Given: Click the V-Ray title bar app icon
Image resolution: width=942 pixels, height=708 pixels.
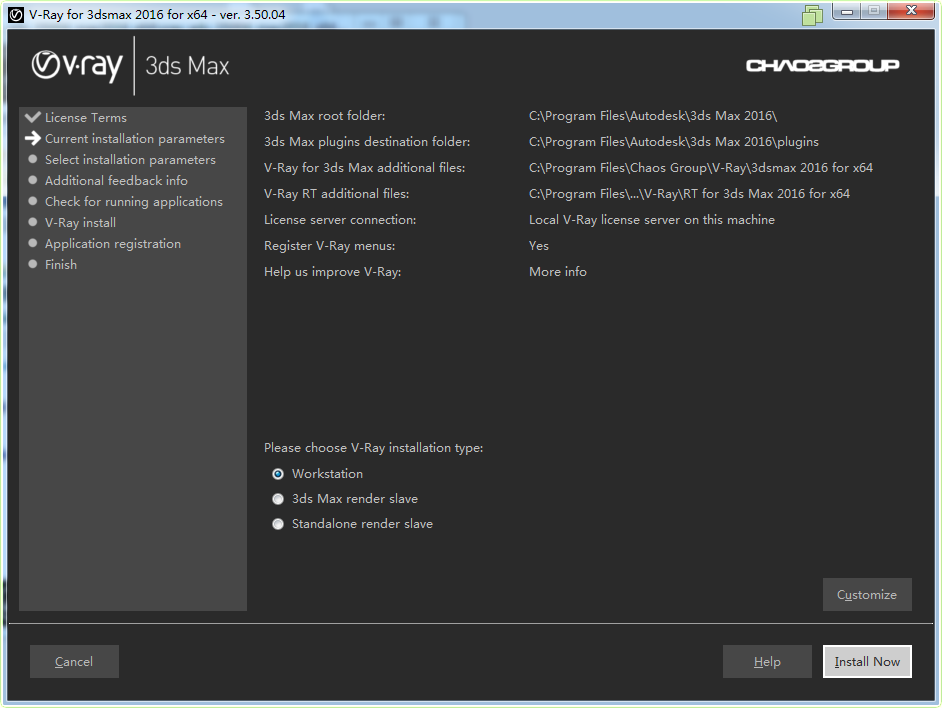Looking at the screenshot, I should pos(16,14).
